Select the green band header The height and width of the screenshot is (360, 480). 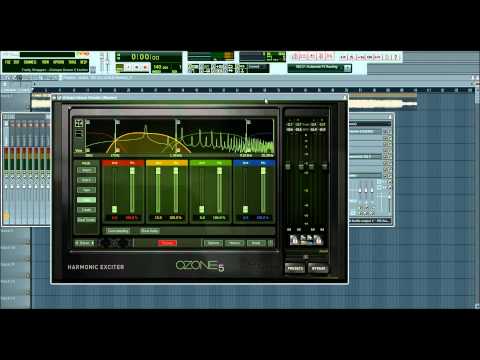(210, 163)
